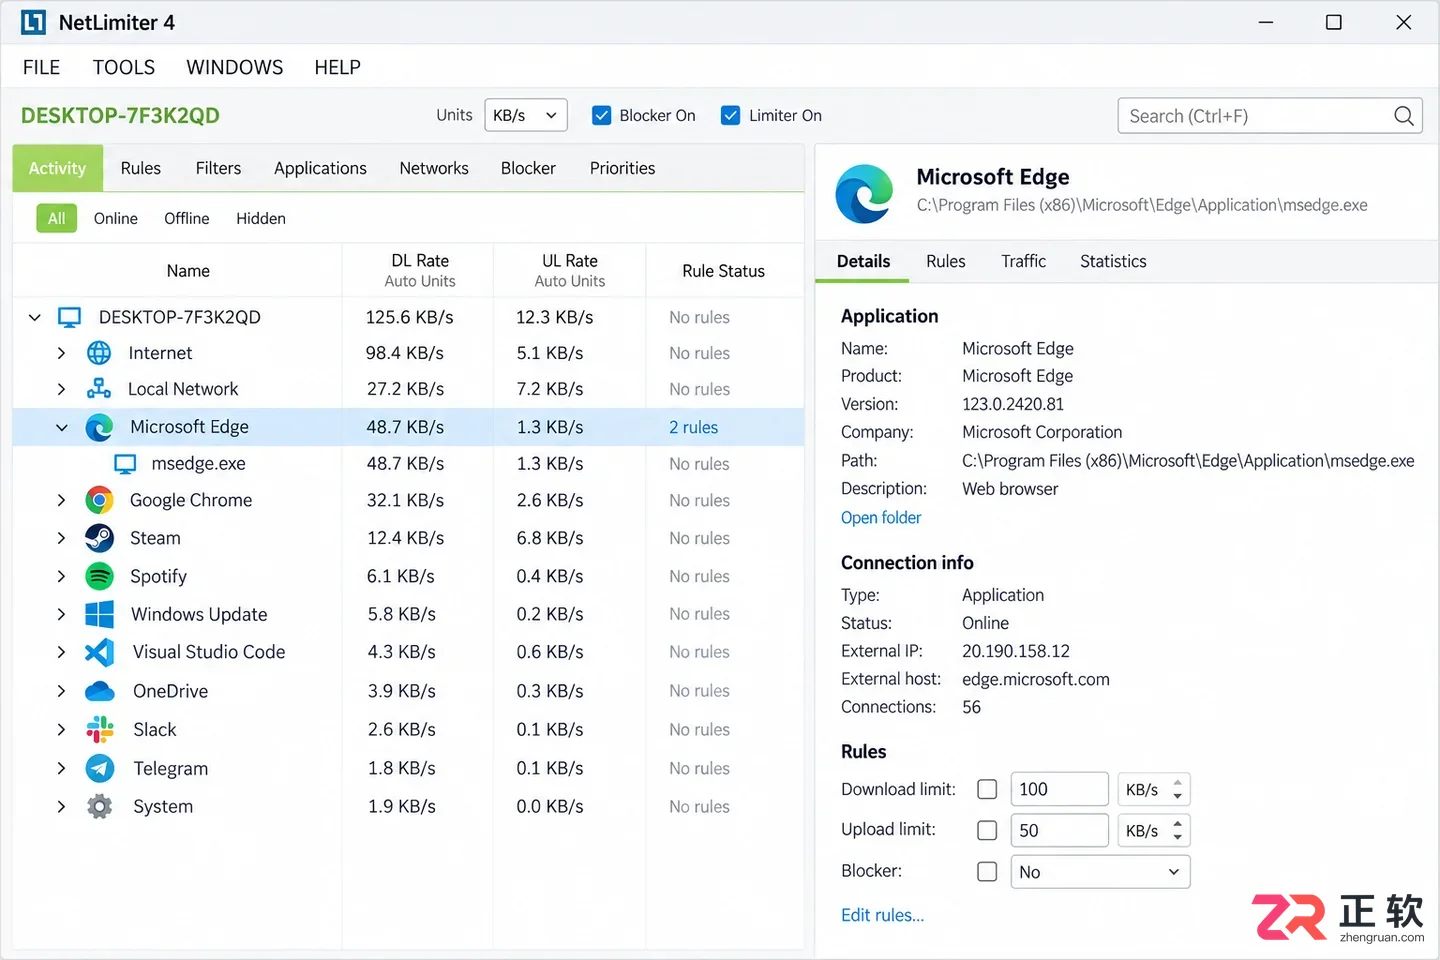Open the Units KB/s dropdown

[x=526, y=115]
